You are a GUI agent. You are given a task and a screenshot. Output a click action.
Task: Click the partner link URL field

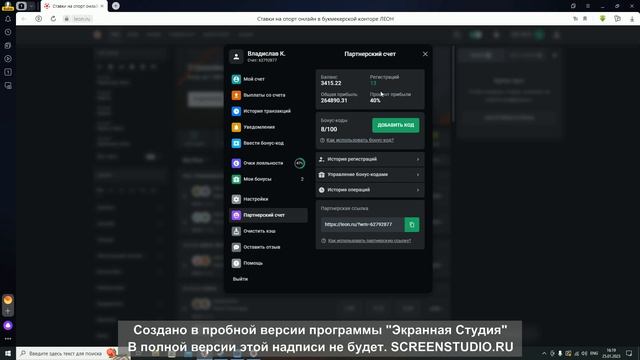(362, 224)
